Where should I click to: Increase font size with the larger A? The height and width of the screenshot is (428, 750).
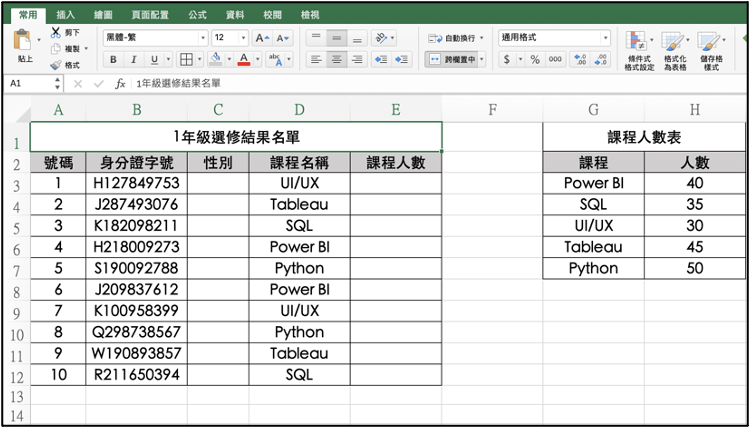click(263, 38)
